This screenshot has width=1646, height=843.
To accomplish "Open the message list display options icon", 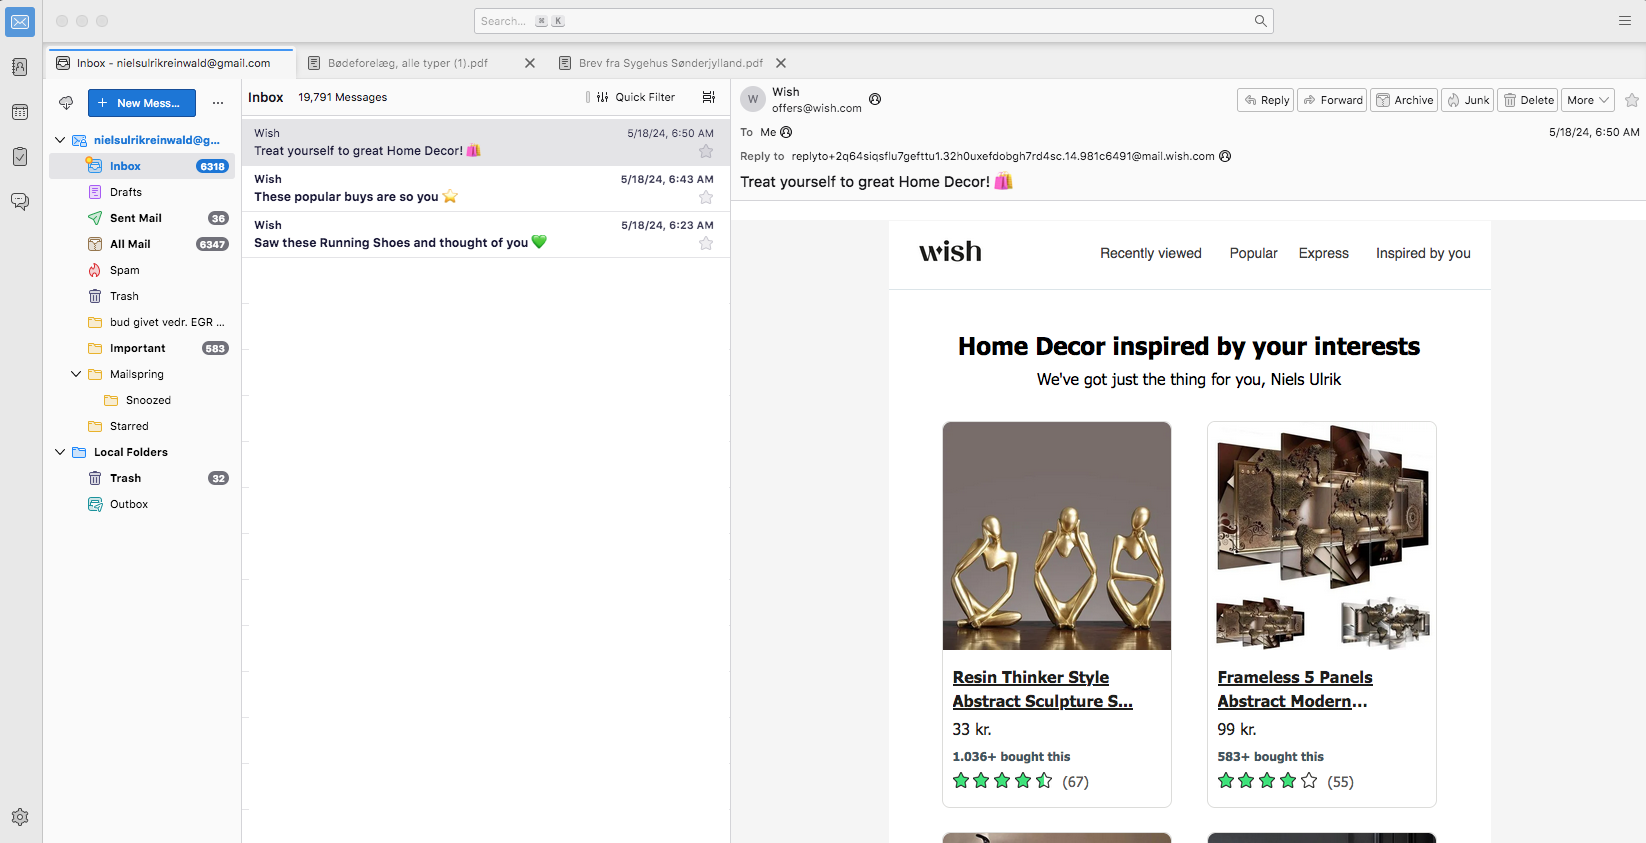I will coord(709,97).
